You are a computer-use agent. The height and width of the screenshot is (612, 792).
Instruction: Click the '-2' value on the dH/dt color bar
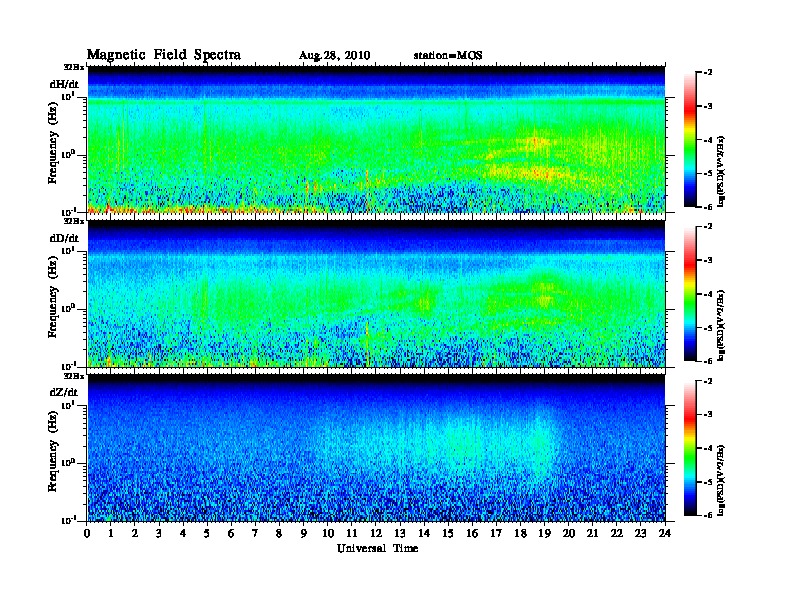(x=708, y=73)
